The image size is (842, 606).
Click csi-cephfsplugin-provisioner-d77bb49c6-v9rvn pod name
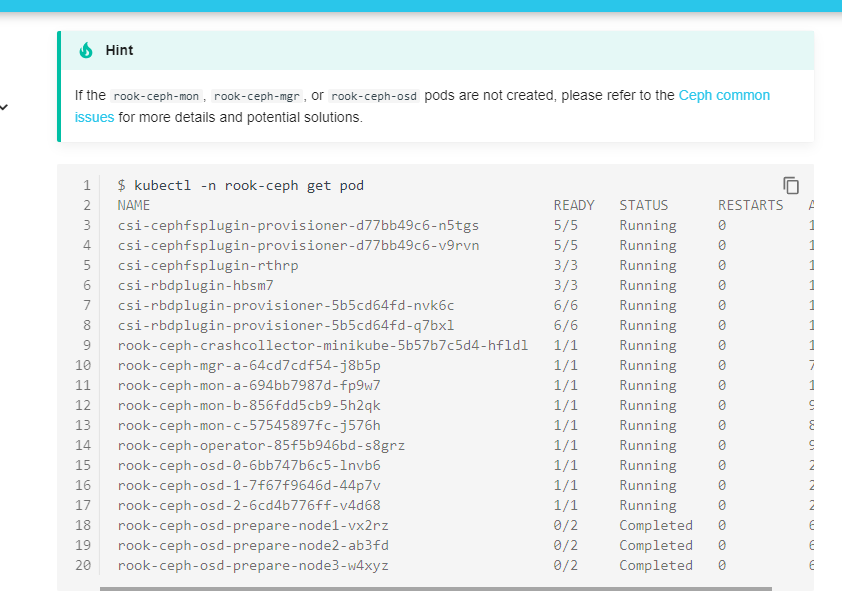[299, 245]
